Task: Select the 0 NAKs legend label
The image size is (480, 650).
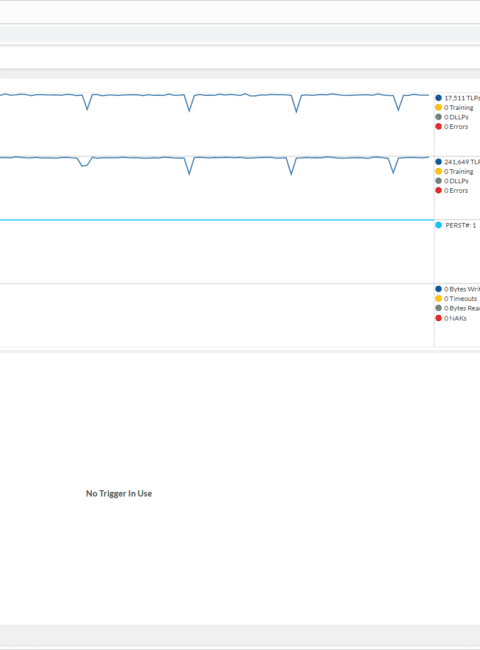Action: 456,318
